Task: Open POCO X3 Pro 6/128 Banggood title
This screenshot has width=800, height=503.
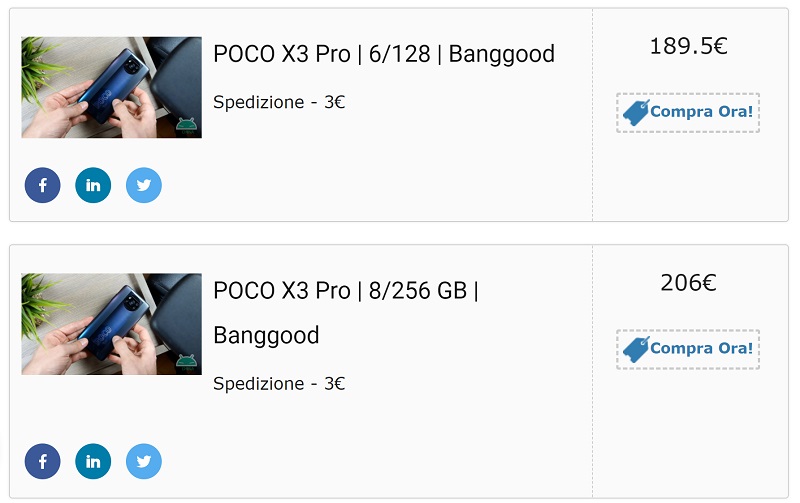Action: click(384, 54)
